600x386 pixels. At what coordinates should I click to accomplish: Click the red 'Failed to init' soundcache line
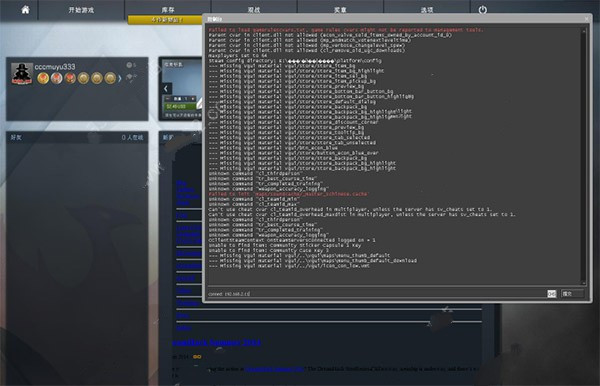tap(289, 194)
